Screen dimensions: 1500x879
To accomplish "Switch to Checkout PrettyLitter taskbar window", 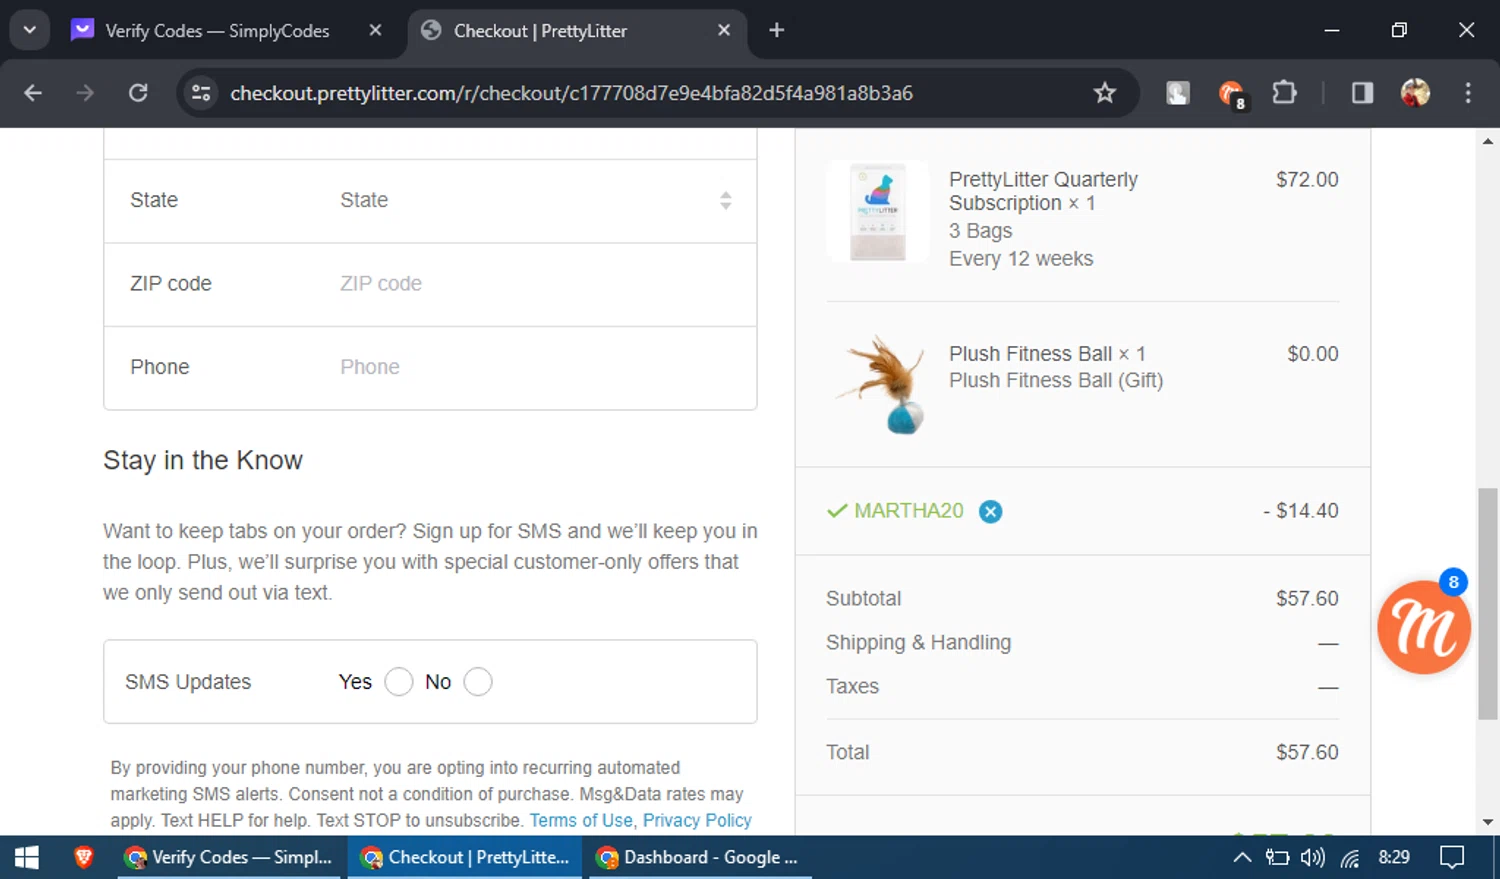I will 465,858.
